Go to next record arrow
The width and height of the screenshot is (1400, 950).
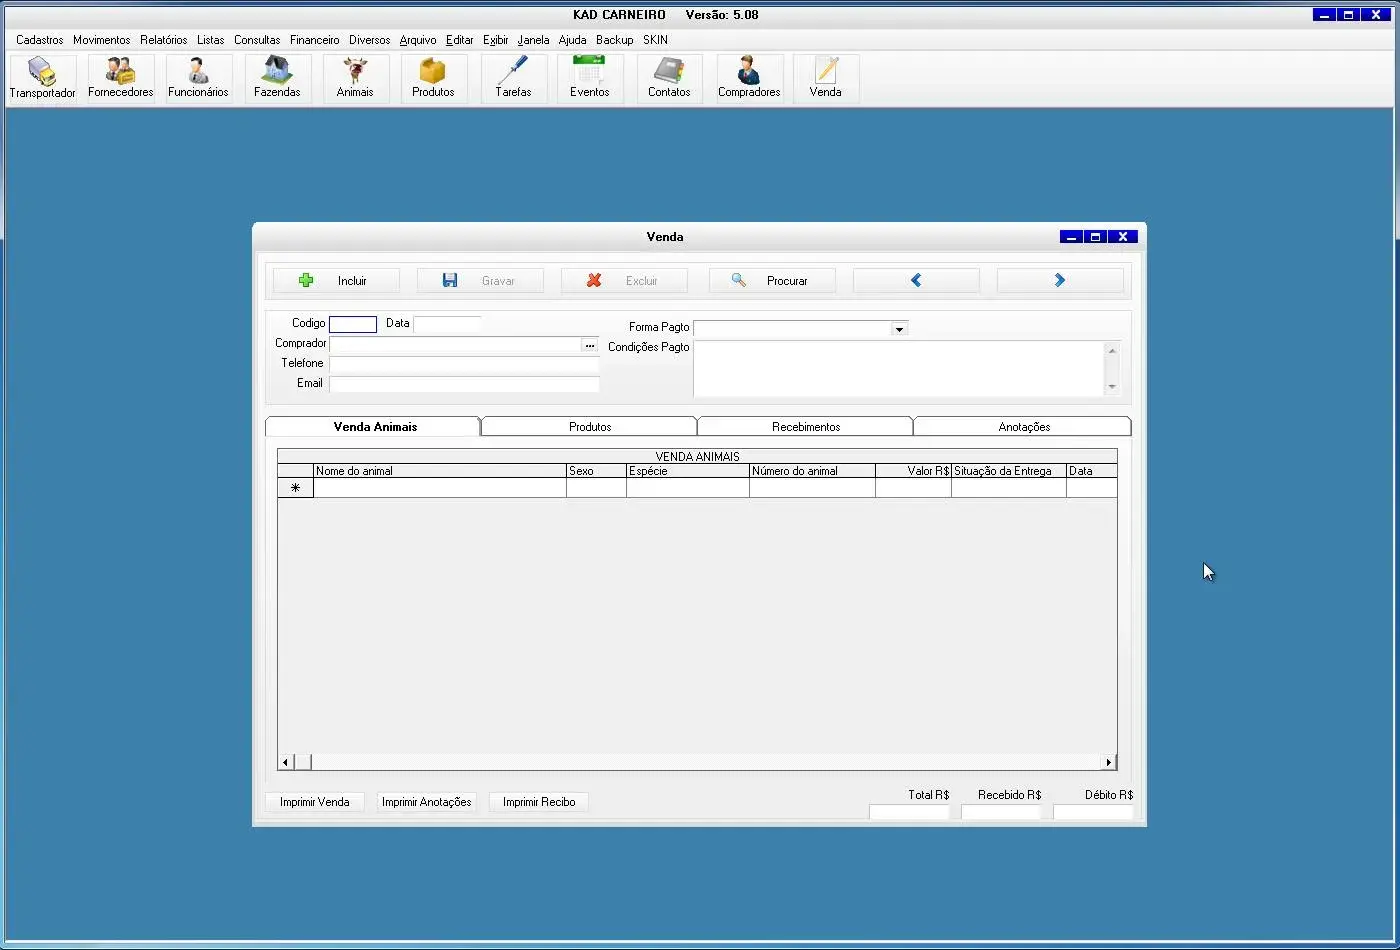tap(1059, 281)
